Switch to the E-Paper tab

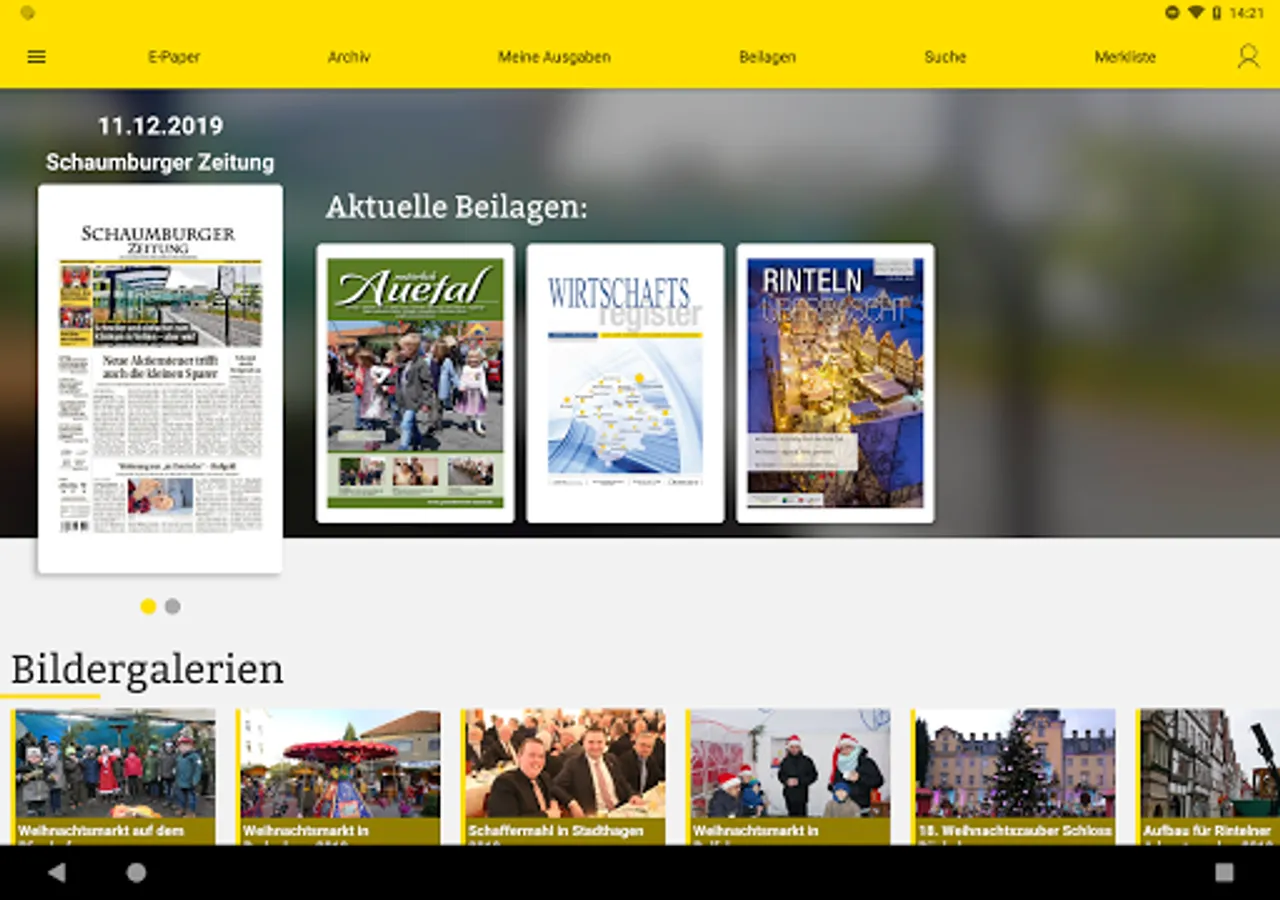[x=174, y=57]
